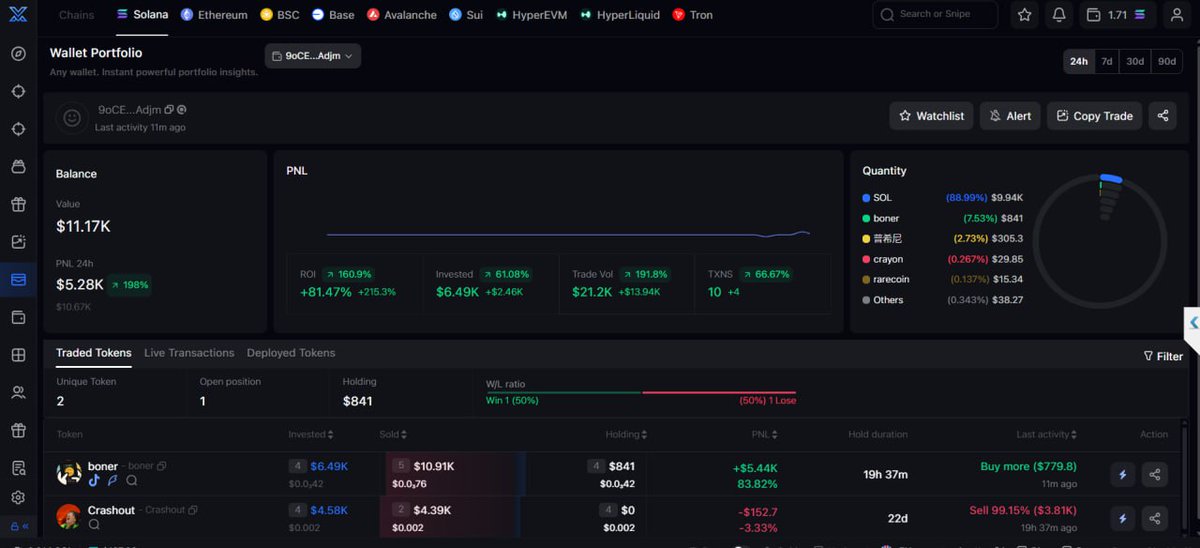Open the TikTok icon under boner
Image resolution: width=1200 pixels, height=548 pixels.
point(94,481)
